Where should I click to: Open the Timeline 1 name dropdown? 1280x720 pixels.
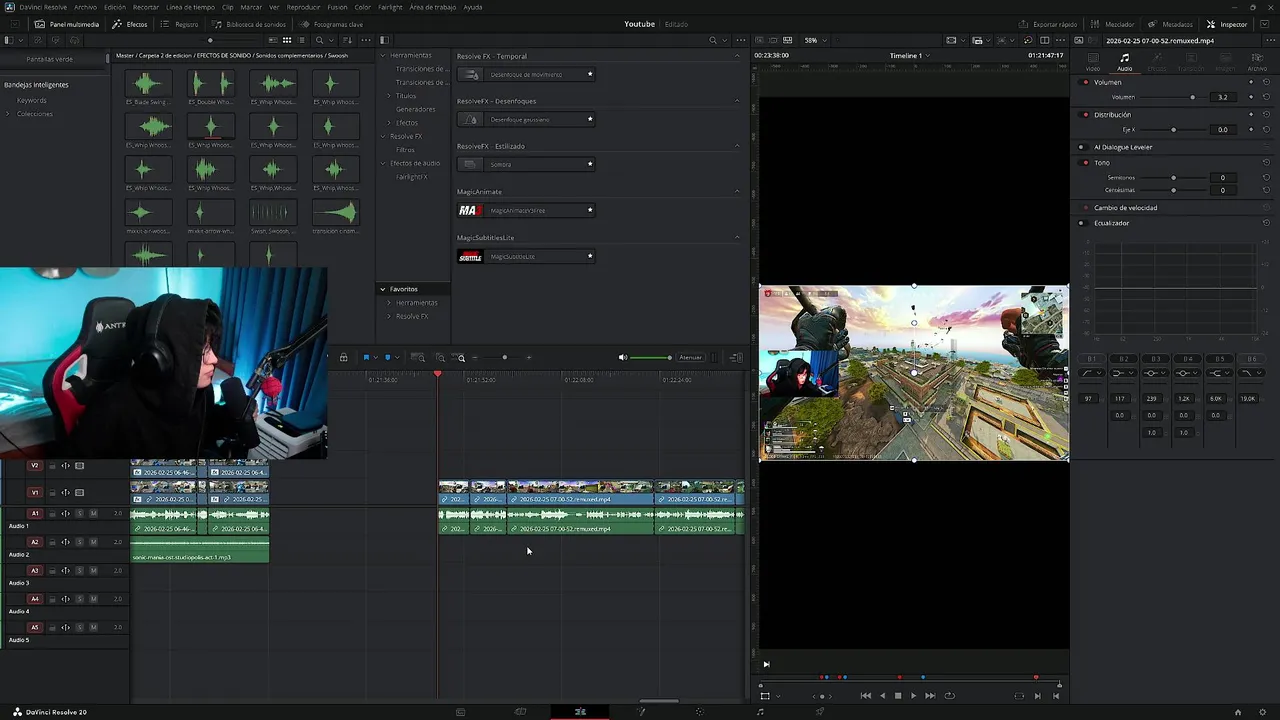tap(910, 55)
